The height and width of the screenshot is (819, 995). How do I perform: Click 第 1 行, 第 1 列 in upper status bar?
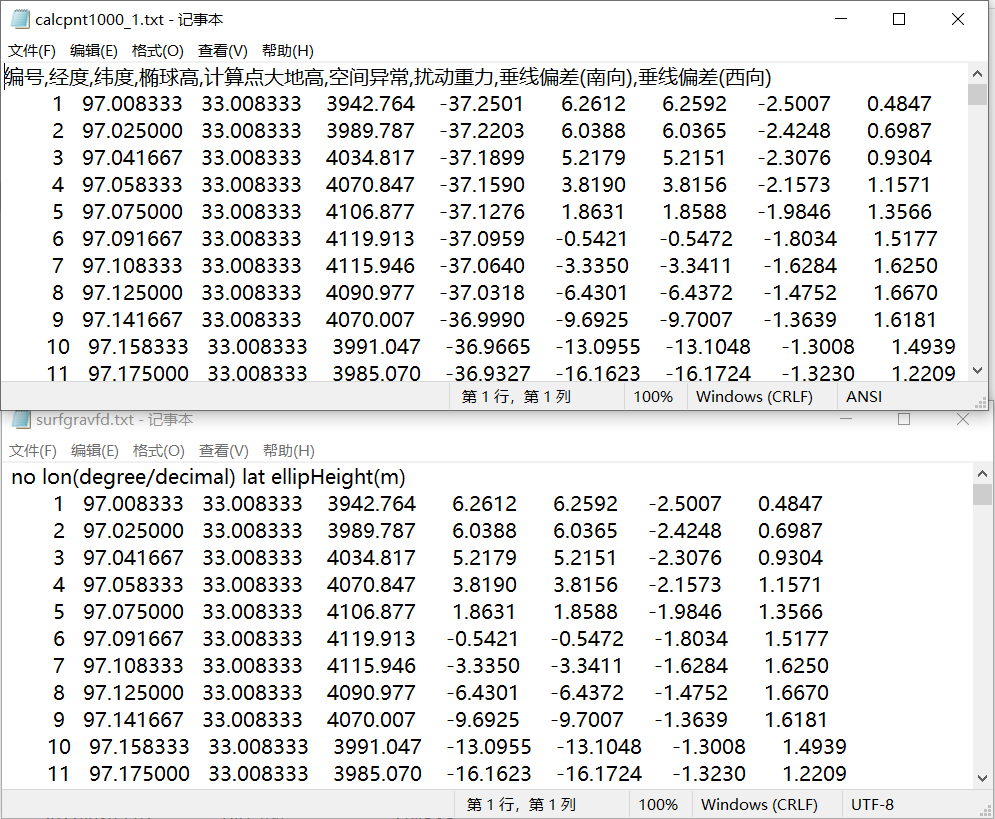click(517, 396)
